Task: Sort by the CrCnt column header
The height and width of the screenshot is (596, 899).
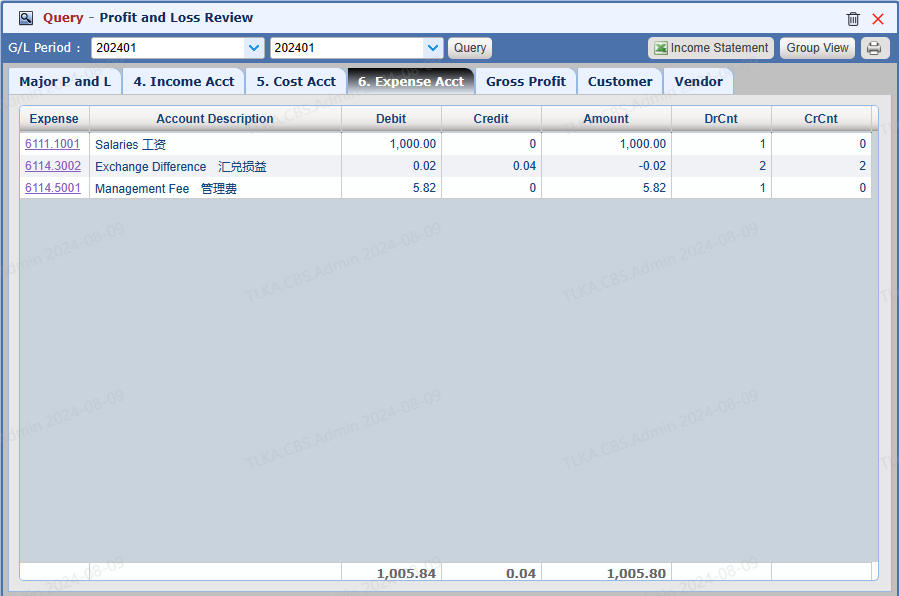Action: pyautogui.click(x=821, y=119)
